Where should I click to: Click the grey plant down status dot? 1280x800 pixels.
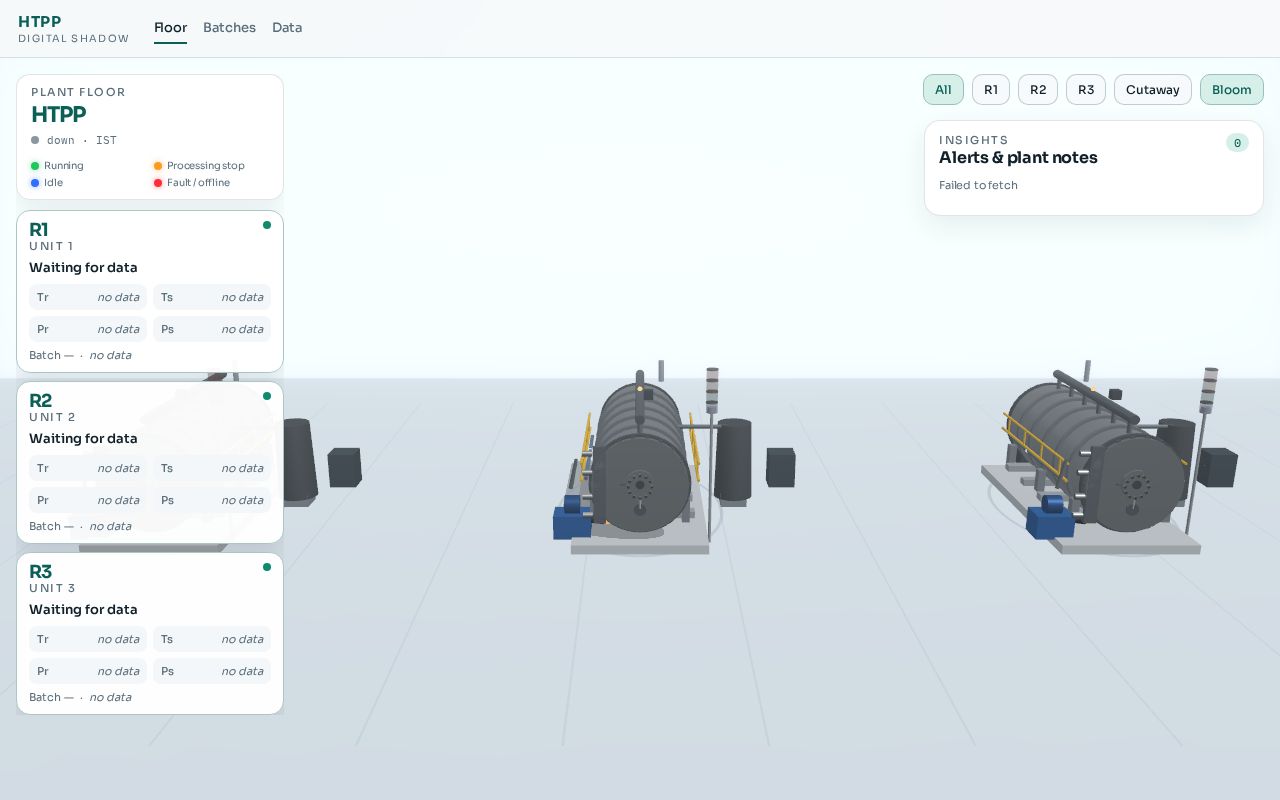tap(35, 140)
